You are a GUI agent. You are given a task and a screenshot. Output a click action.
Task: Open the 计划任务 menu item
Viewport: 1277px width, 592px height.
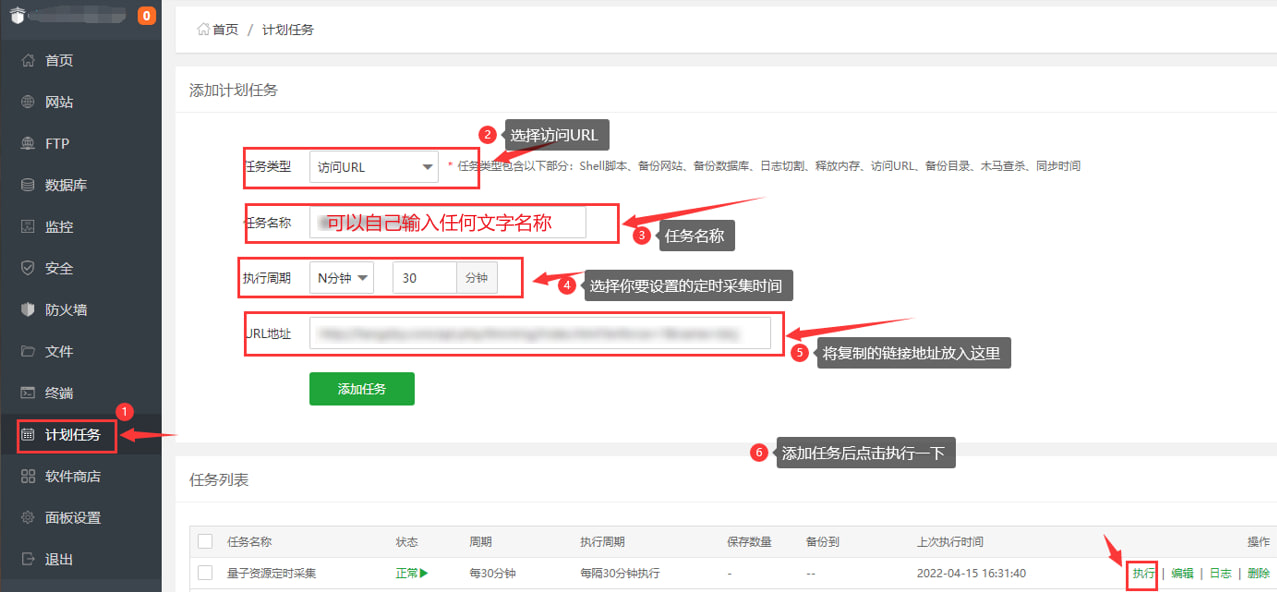(x=72, y=435)
